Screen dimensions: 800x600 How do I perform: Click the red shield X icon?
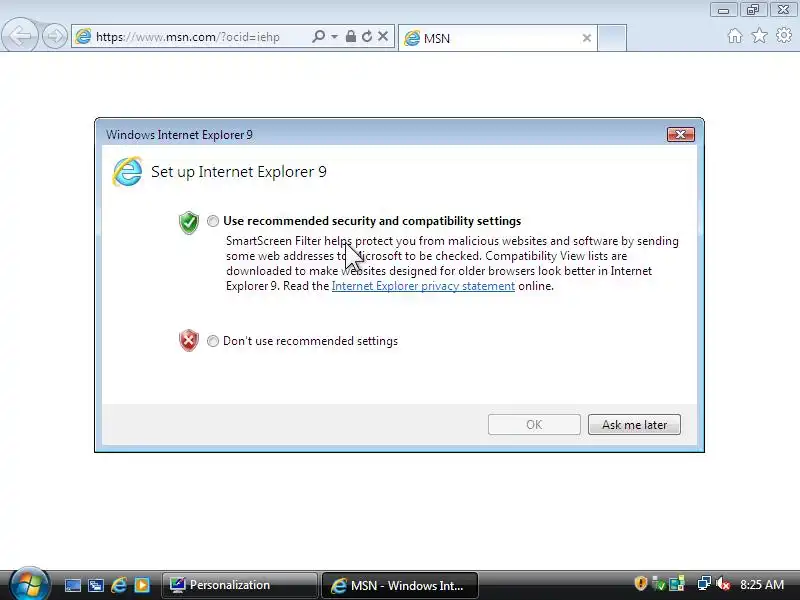click(189, 340)
